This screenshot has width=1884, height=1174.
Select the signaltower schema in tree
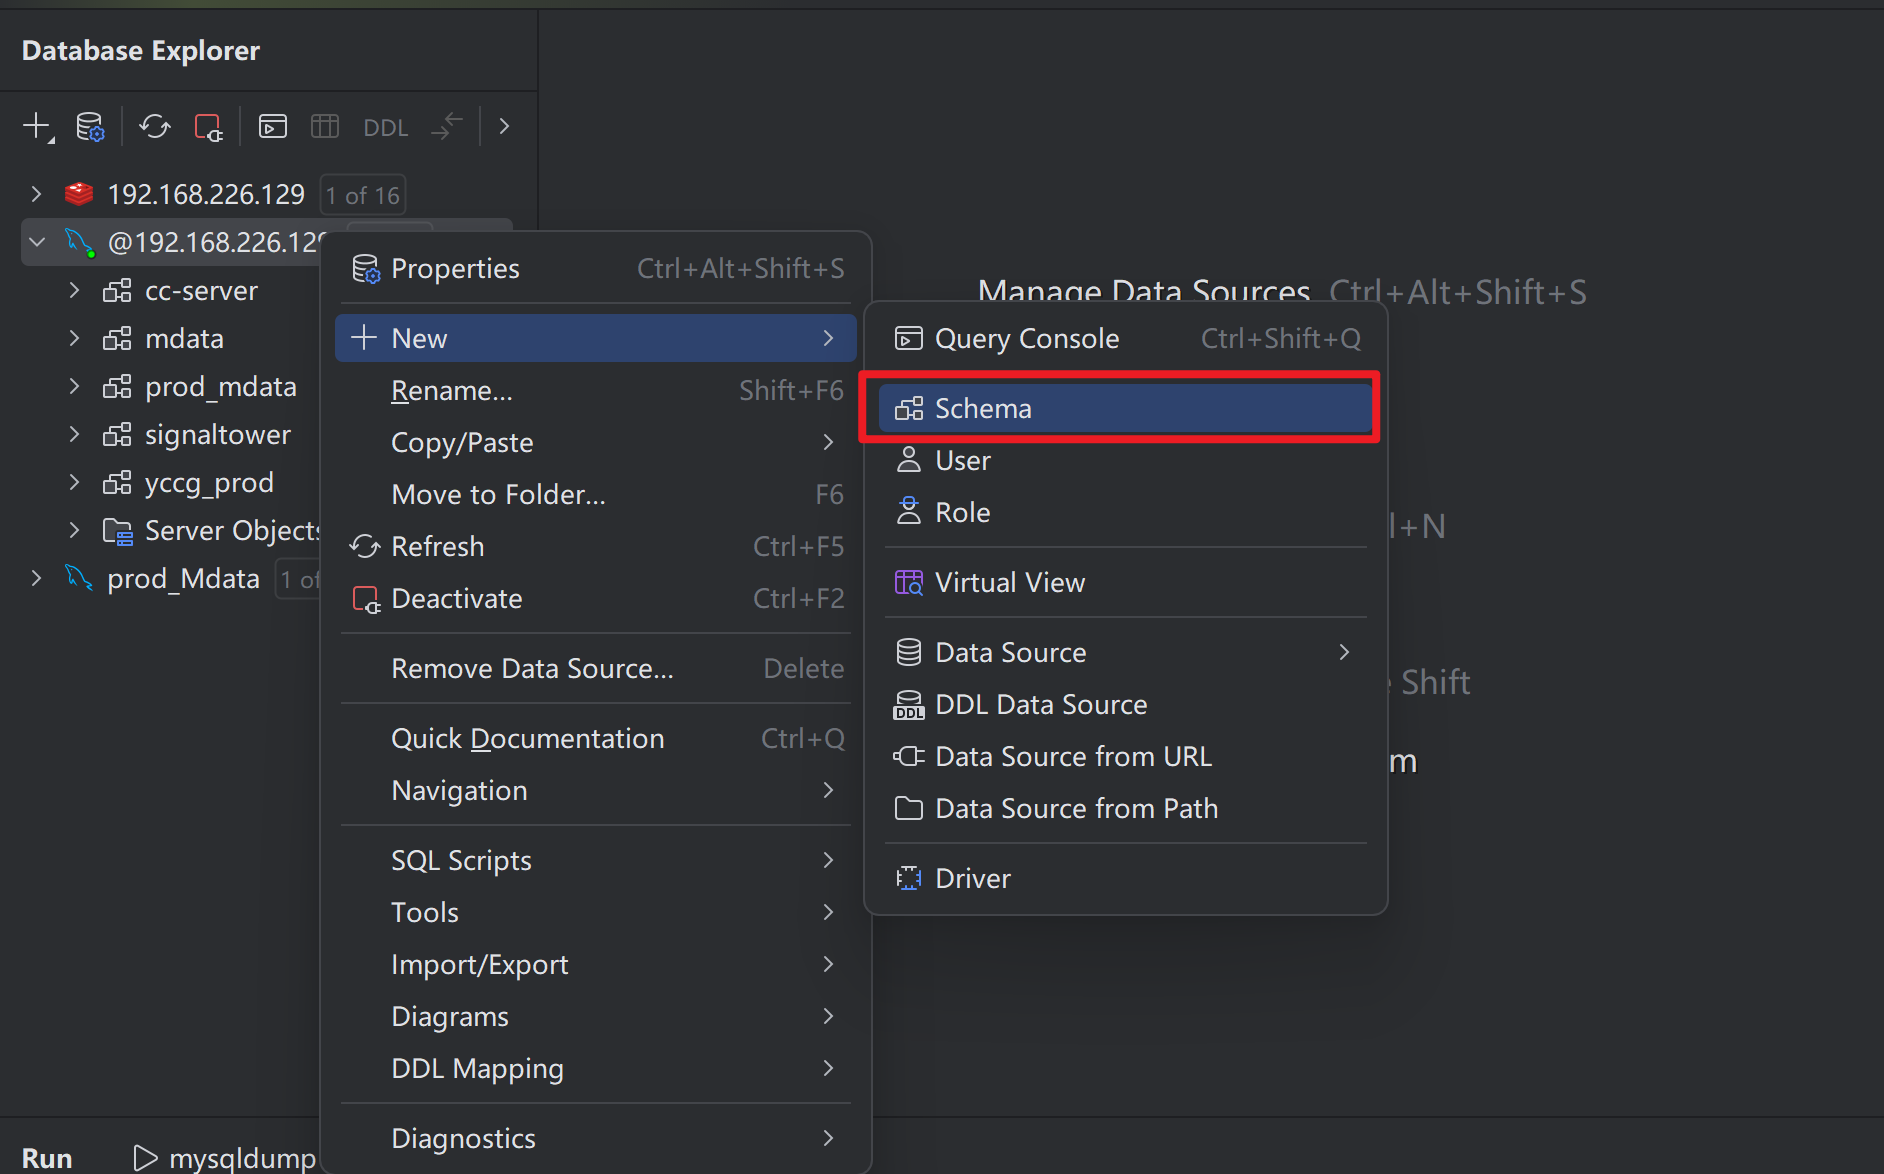(217, 435)
